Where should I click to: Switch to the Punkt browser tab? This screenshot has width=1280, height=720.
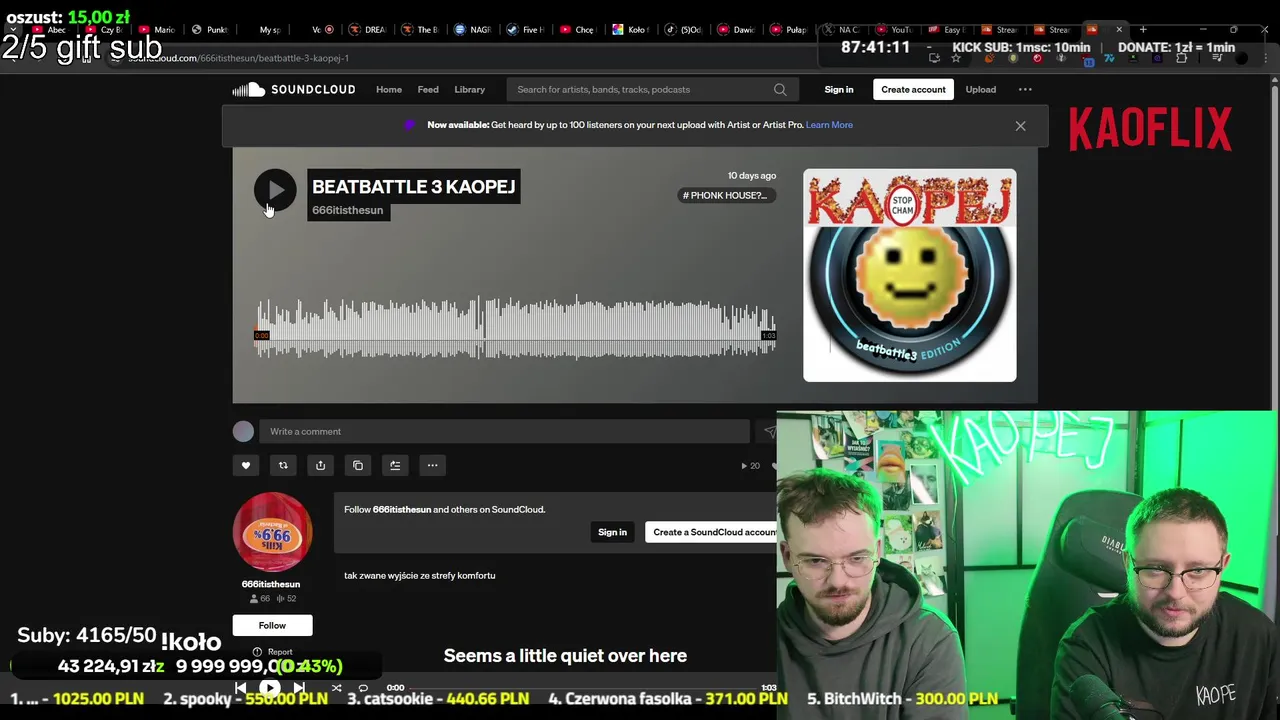(x=211, y=30)
